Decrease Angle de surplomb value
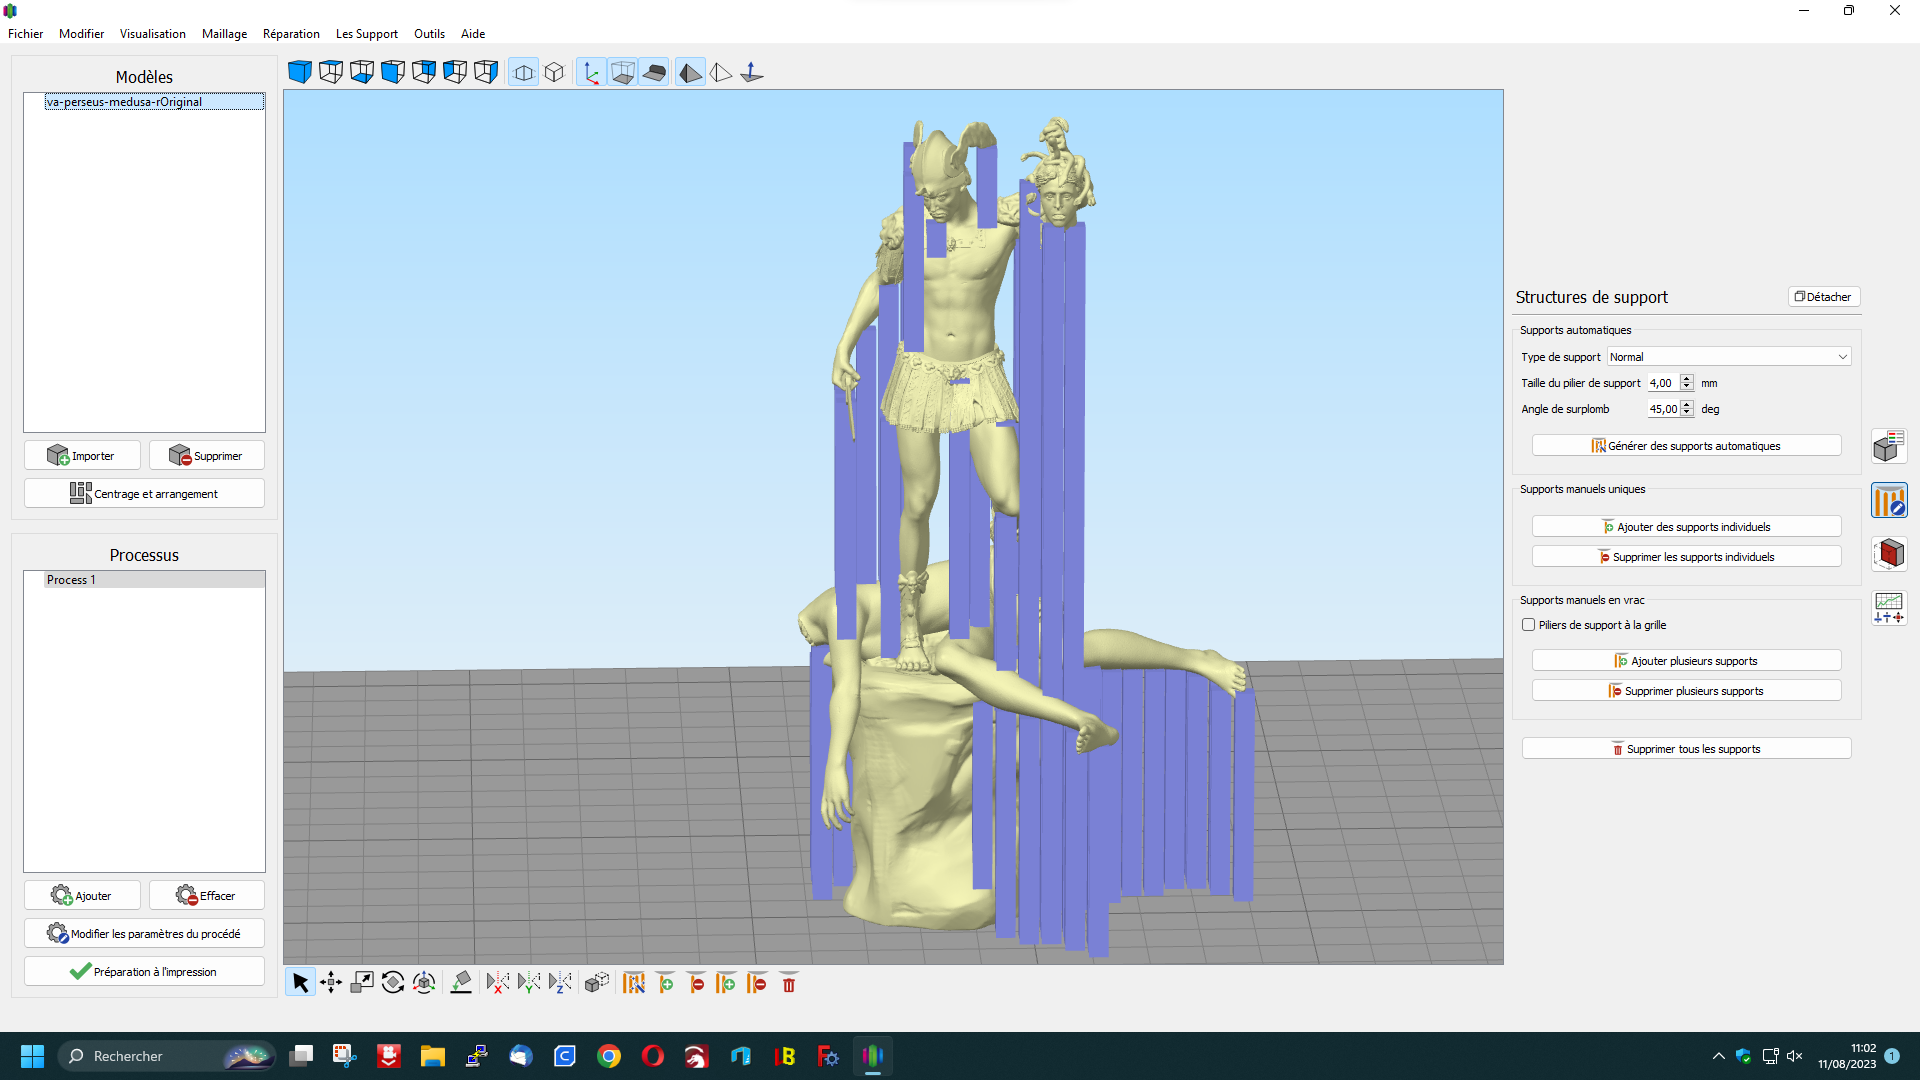The height and width of the screenshot is (1080, 1920). coord(1687,413)
